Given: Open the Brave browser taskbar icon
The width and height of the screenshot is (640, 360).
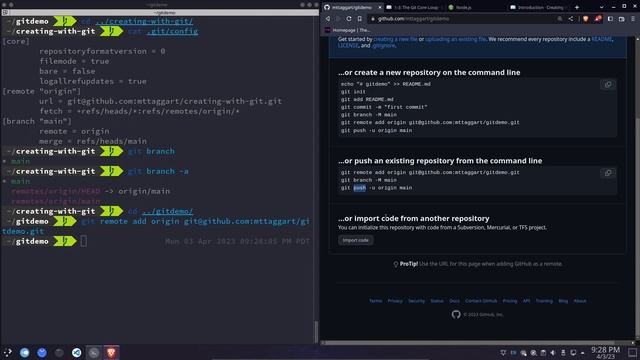Looking at the screenshot, I should pyautogui.click(x=111, y=353).
